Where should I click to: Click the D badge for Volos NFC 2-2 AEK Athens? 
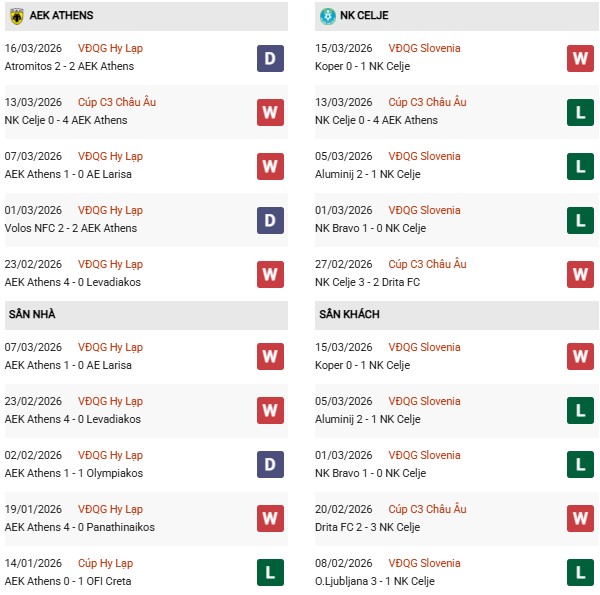[x=270, y=220]
